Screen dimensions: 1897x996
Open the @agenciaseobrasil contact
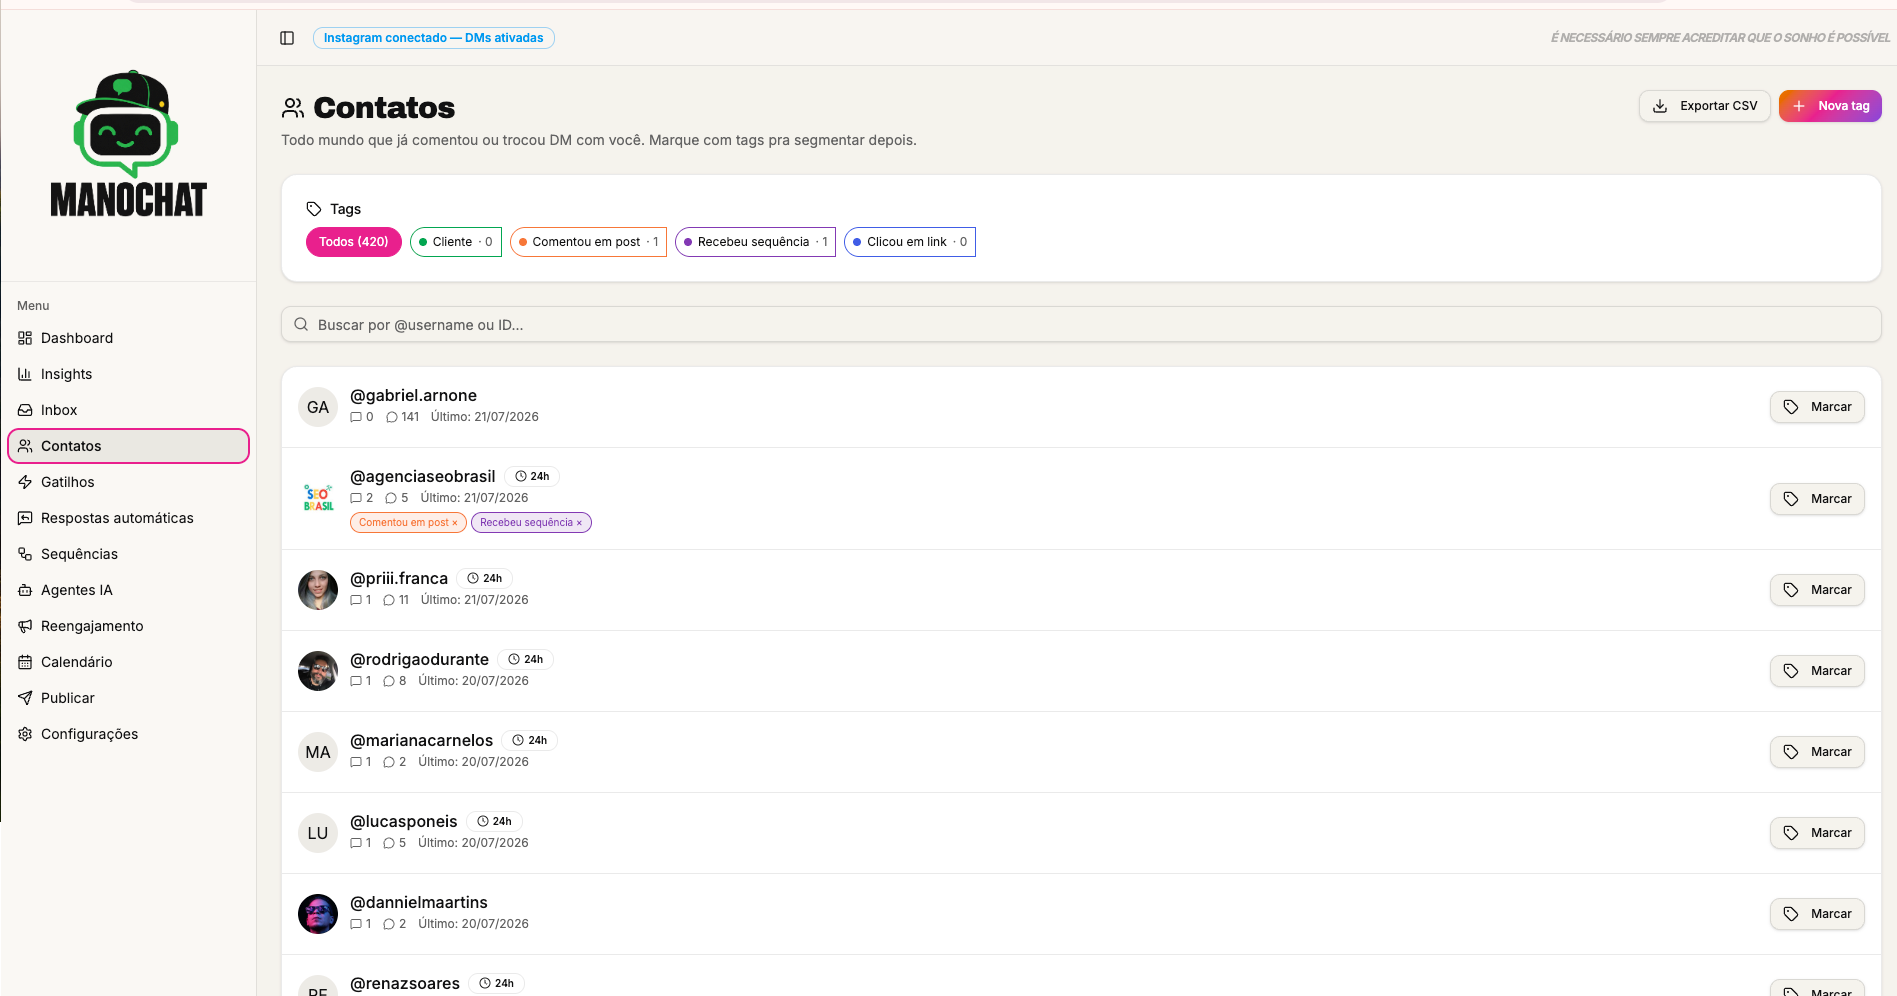[423, 477]
